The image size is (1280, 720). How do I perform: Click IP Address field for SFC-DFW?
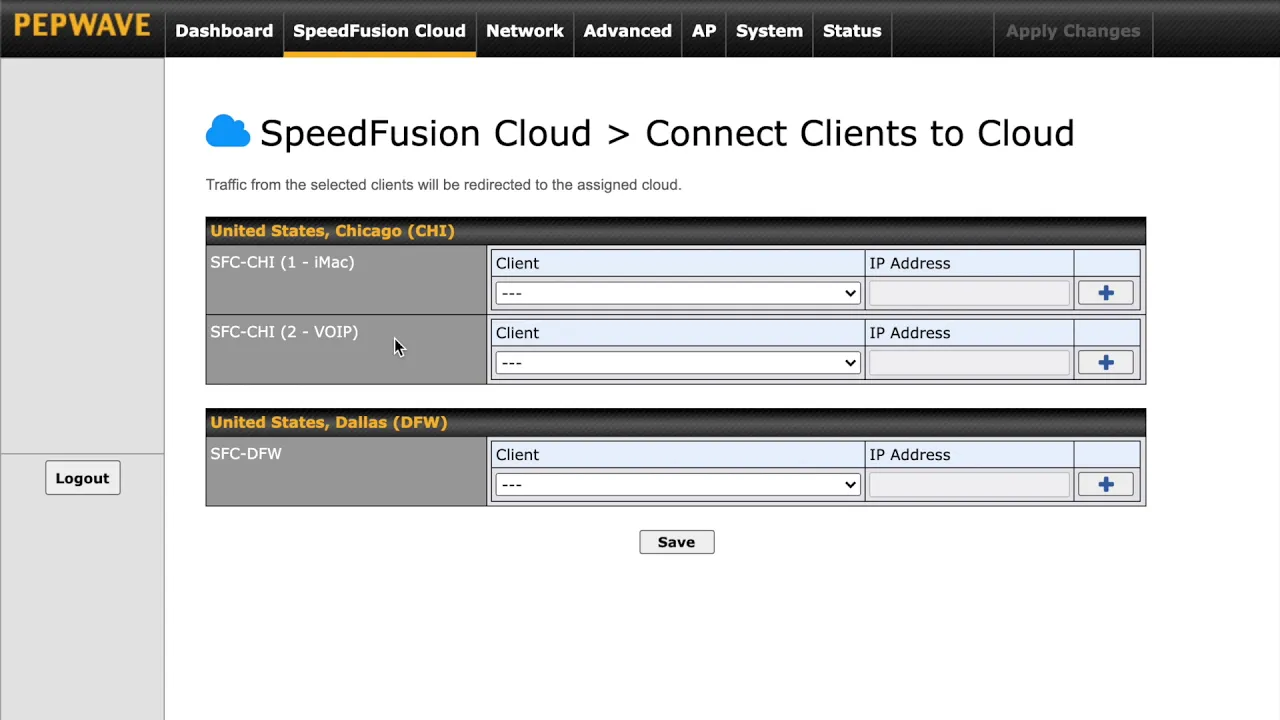pyautogui.click(x=969, y=485)
